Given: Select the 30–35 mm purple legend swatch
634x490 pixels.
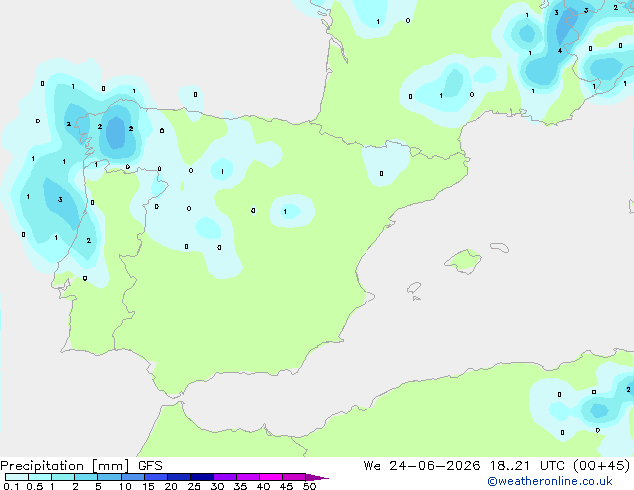Looking at the screenshot, I should pyautogui.click(x=224, y=477).
